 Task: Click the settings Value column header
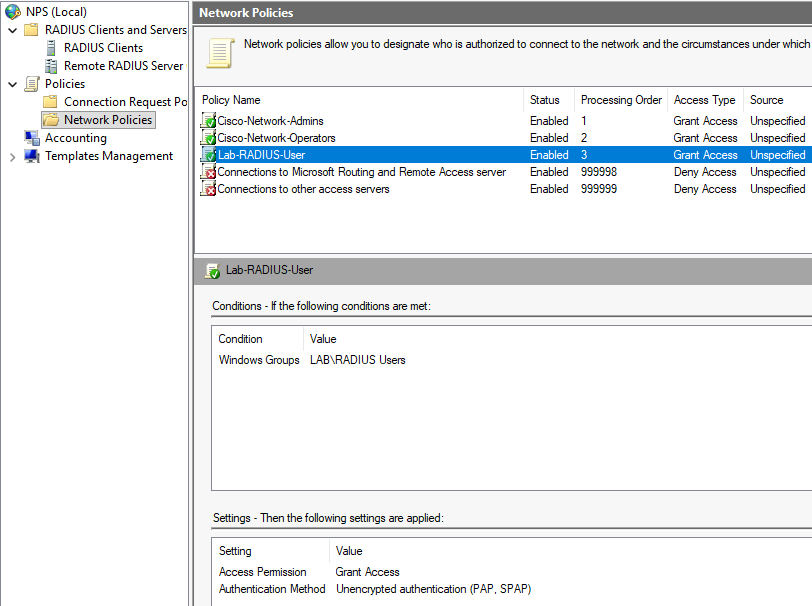click(349, 551)
